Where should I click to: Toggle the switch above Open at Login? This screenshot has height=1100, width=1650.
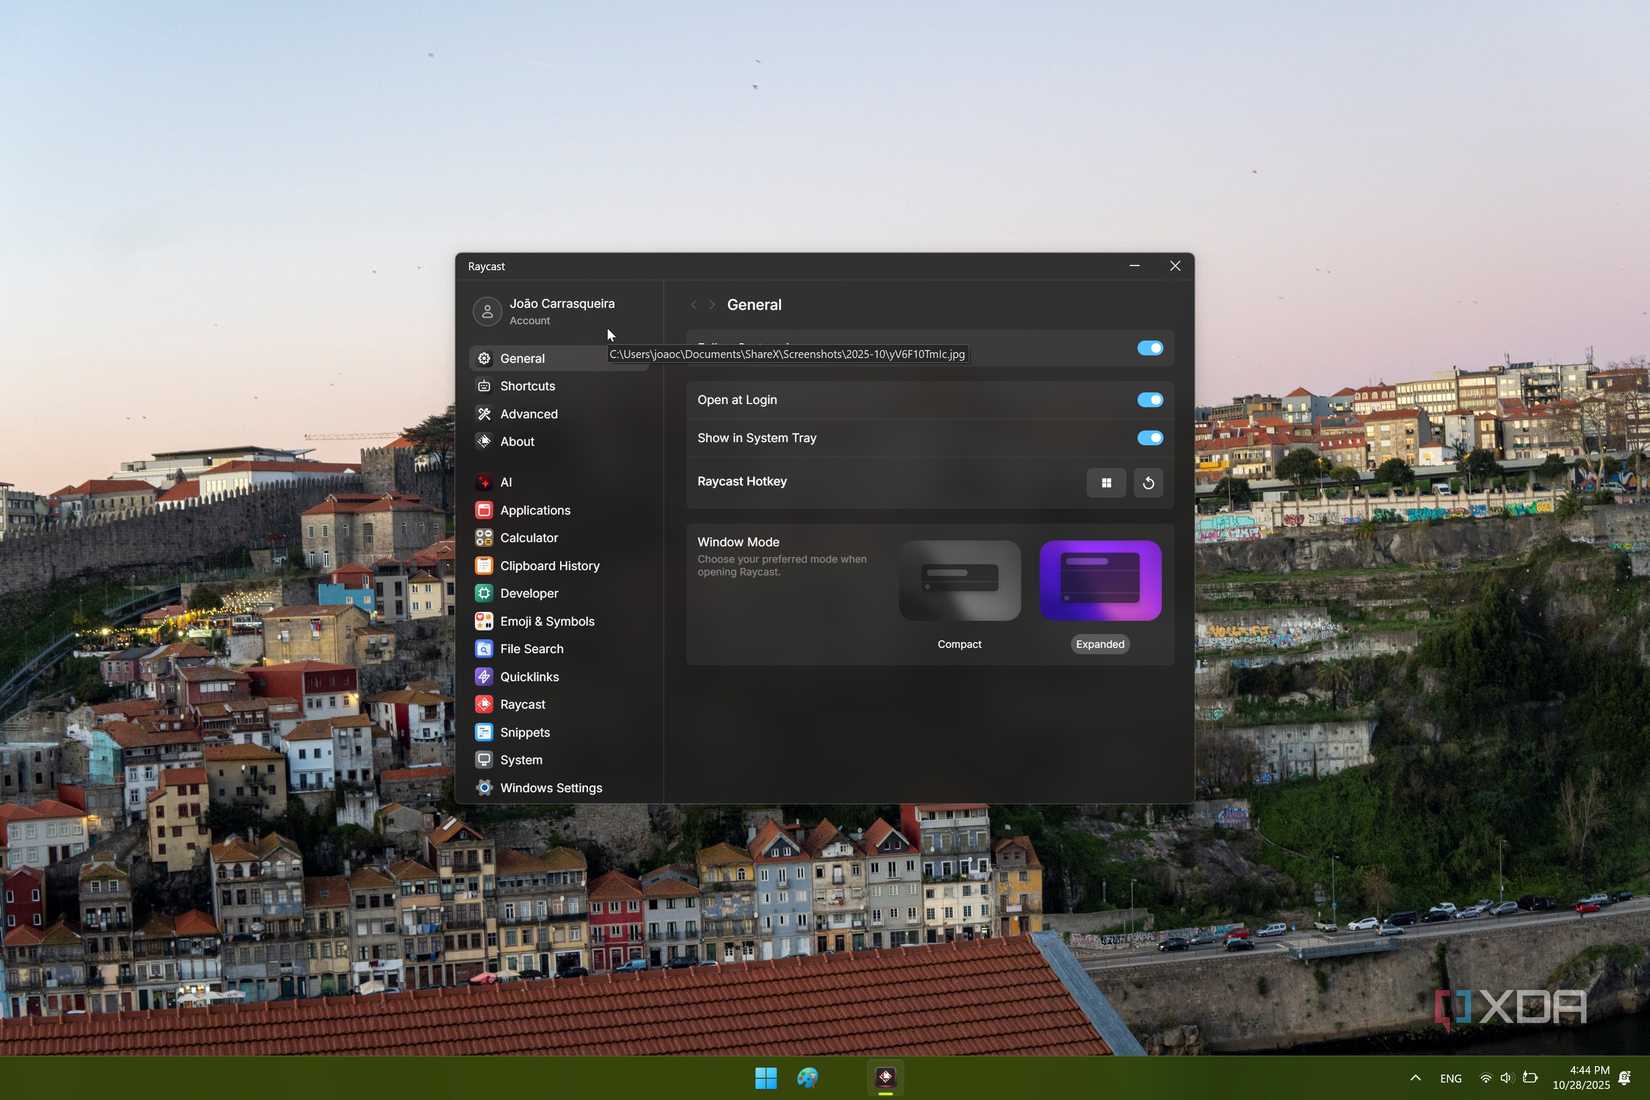point(1150,348)
